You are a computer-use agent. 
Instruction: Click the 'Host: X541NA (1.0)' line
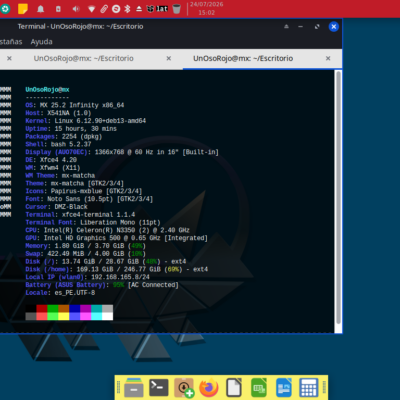[x=58, y=113]
